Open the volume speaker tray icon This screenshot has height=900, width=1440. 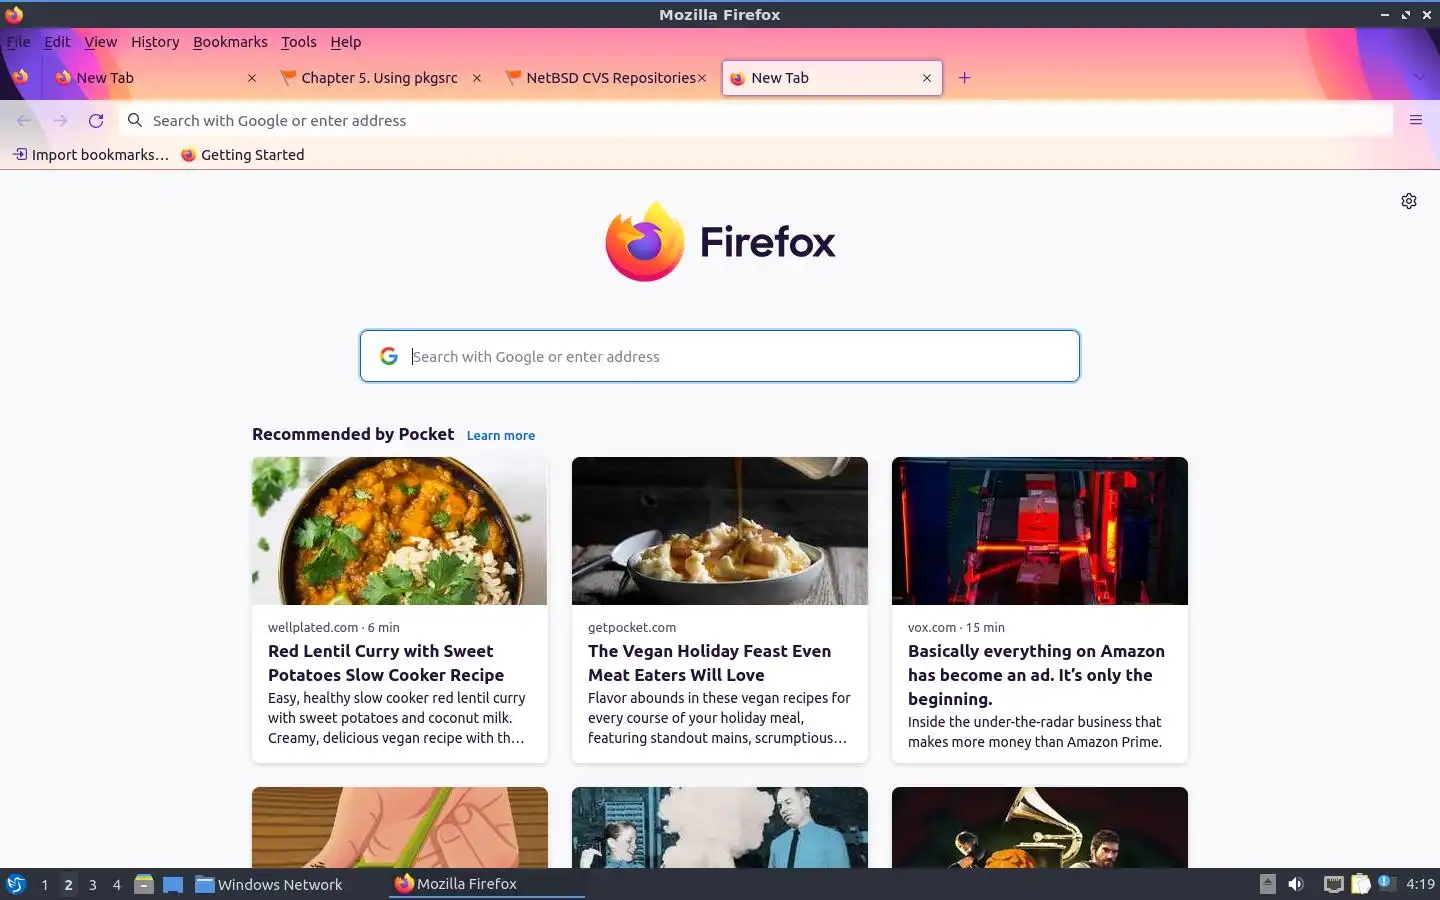click(1296, 884)
